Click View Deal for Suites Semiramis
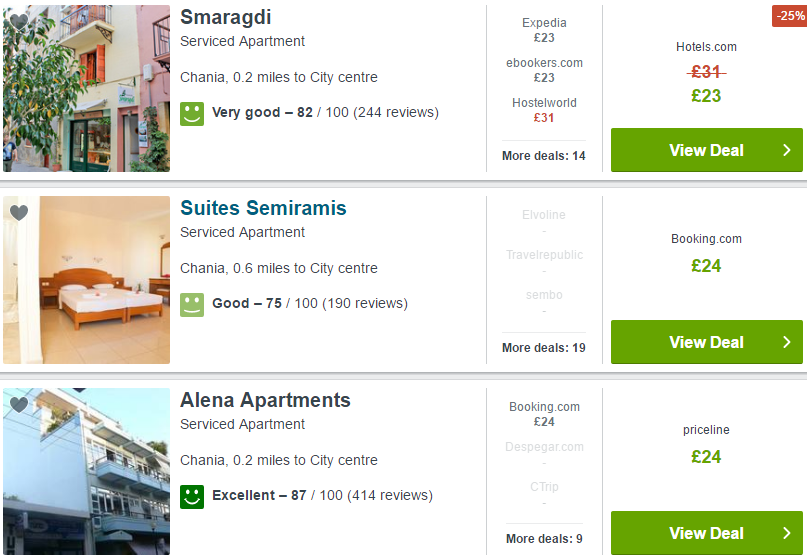 click(x=707, y=342)
